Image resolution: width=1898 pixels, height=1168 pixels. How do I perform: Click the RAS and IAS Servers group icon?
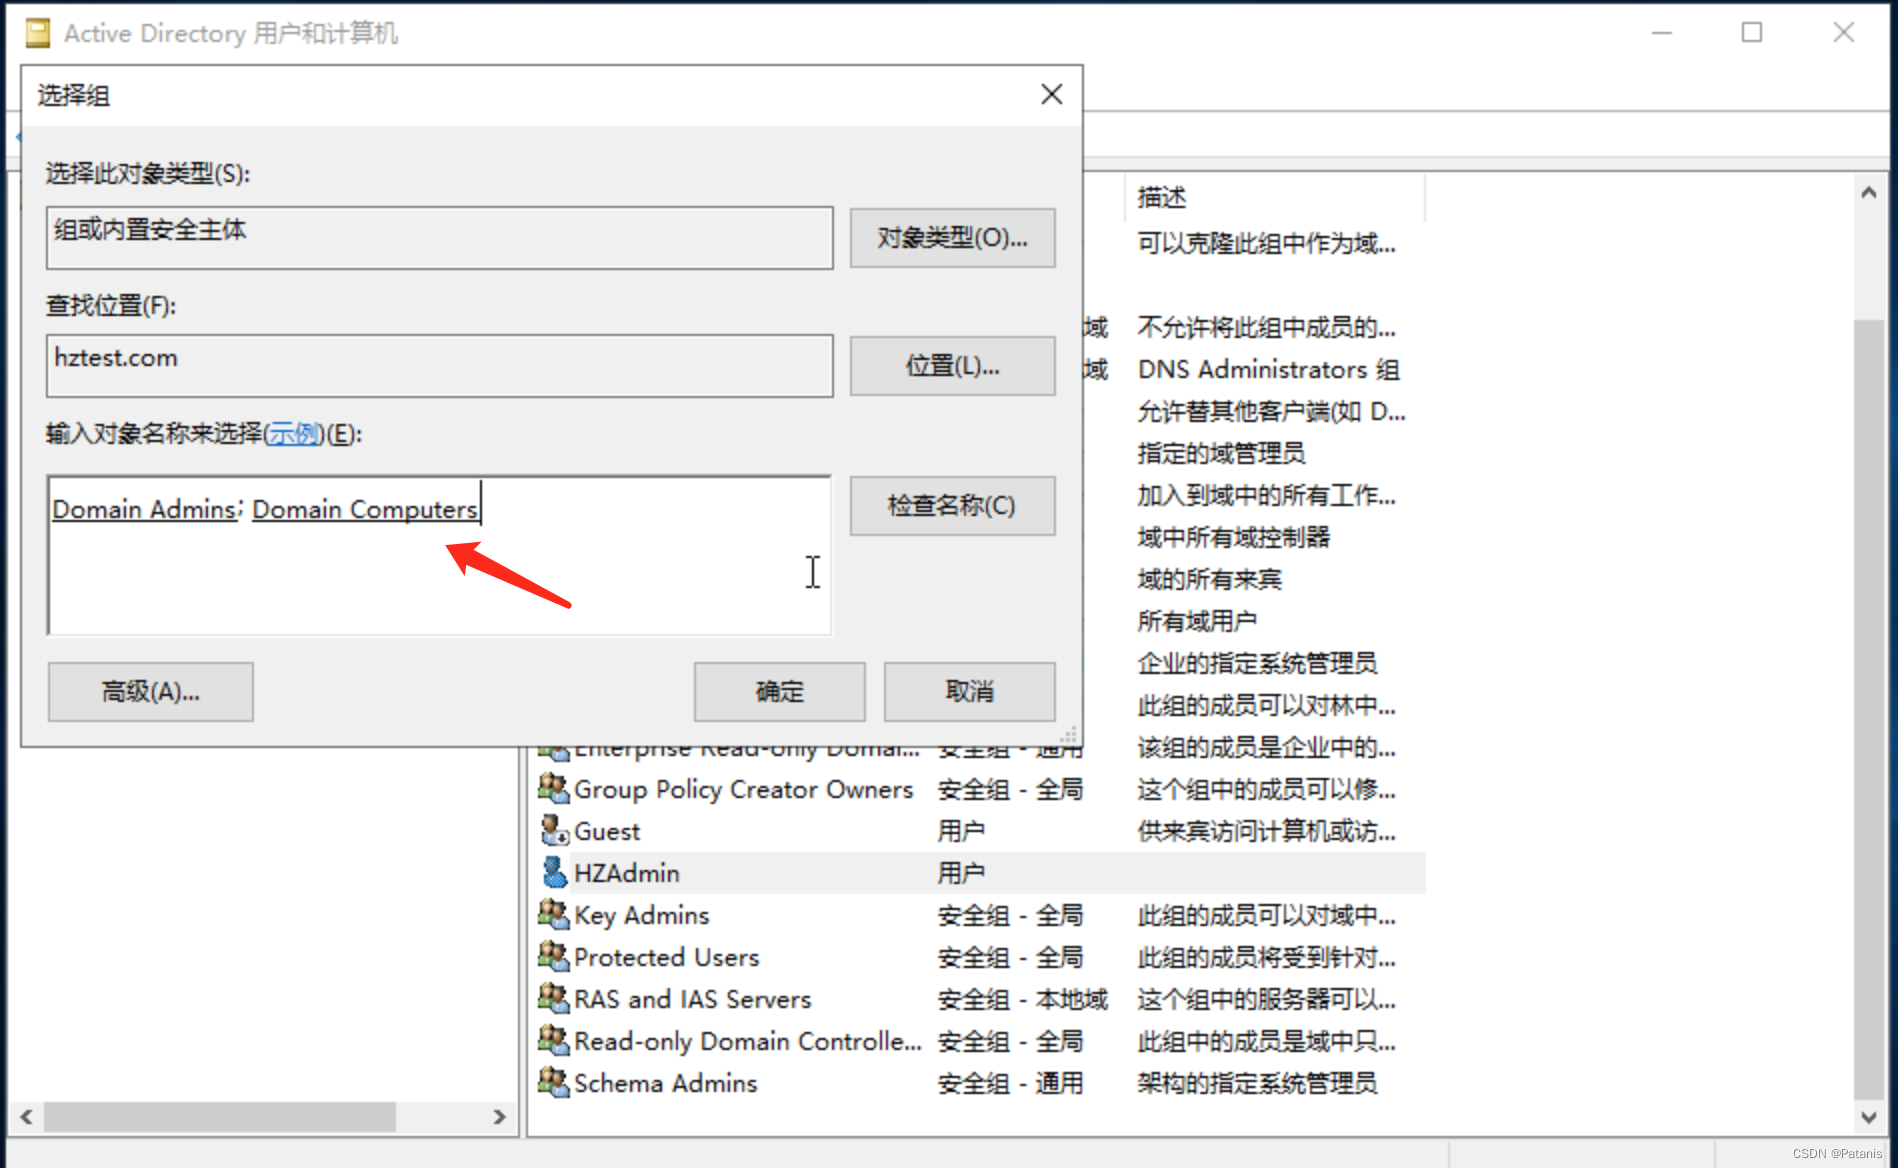(x=553, y=998)
